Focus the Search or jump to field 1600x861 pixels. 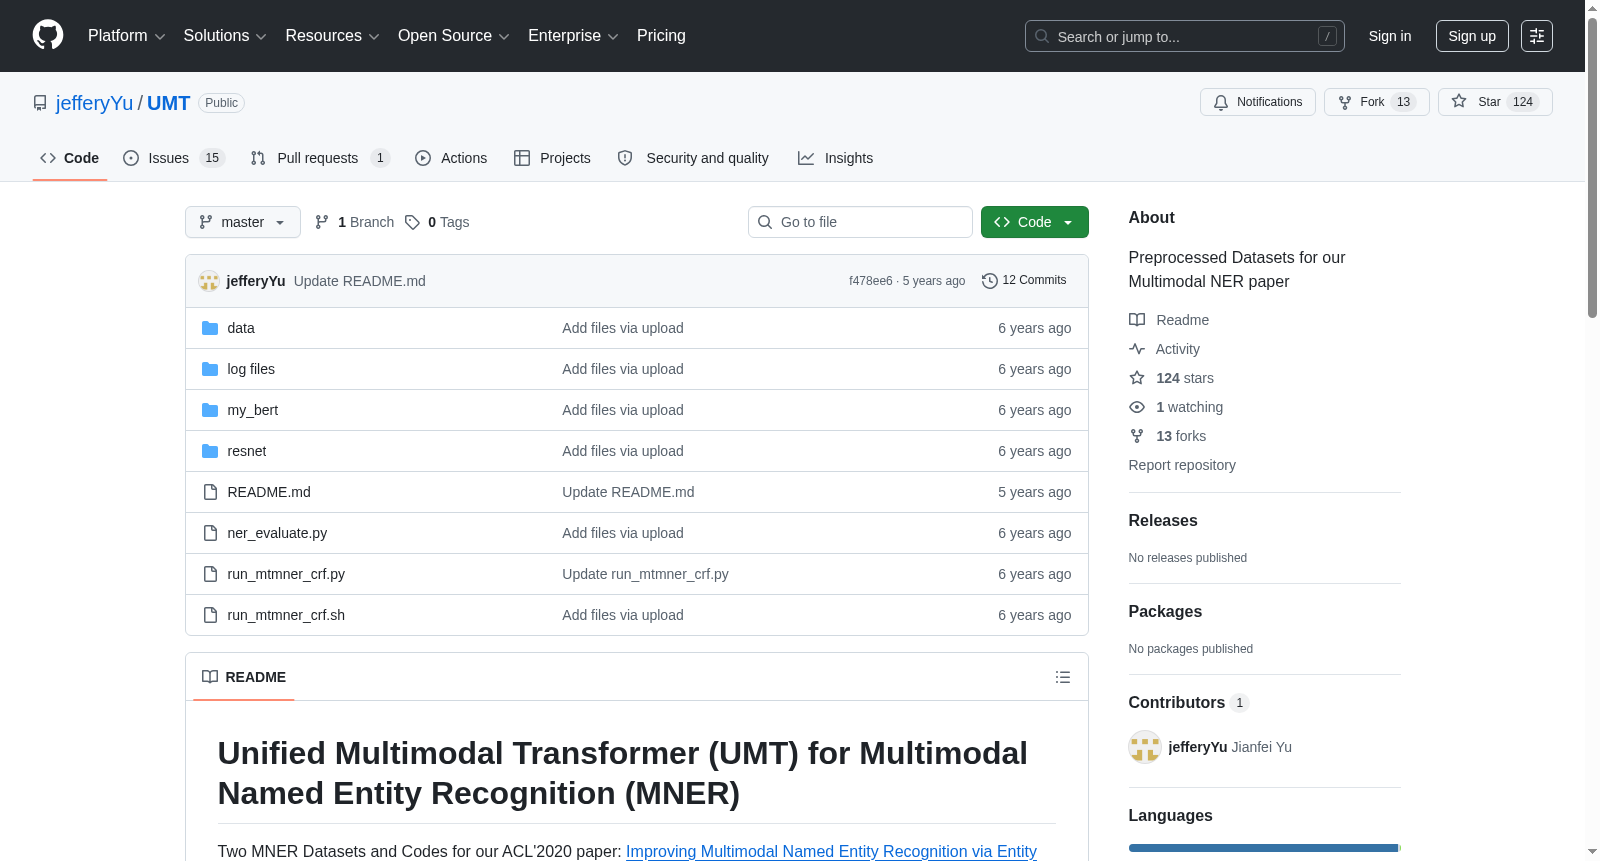[1184, 36]
